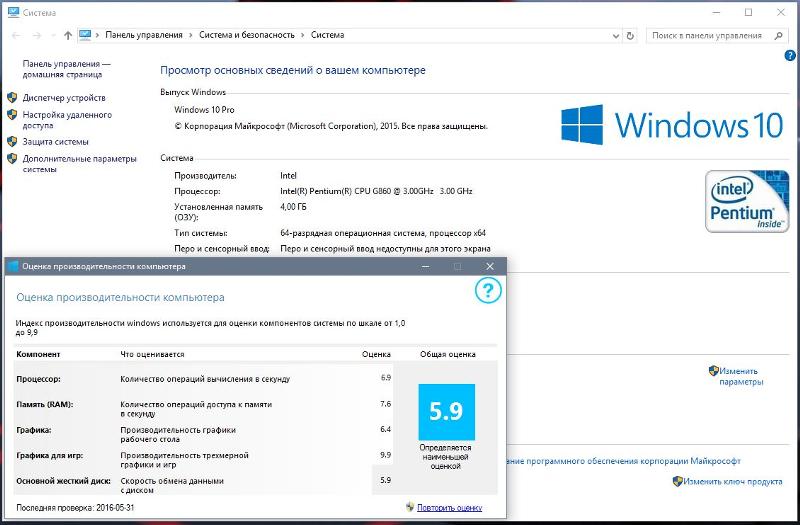
Task: Click the 9.9 gaming graphics score
Action: (386, 455)
